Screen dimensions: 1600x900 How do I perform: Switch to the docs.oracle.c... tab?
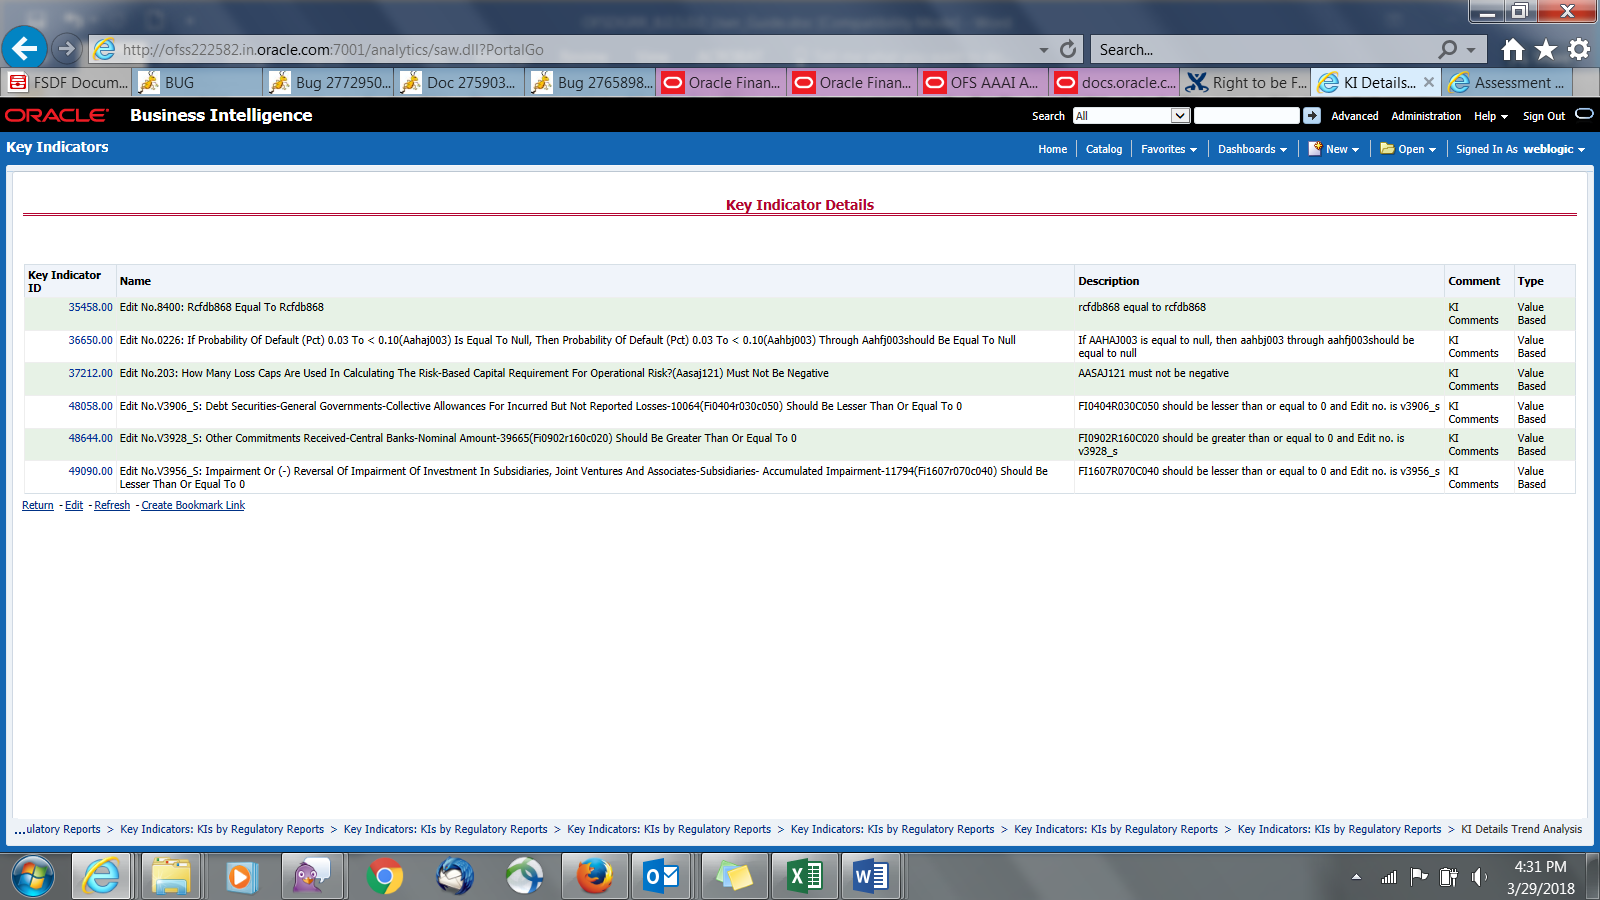(x=1116, y=82)
